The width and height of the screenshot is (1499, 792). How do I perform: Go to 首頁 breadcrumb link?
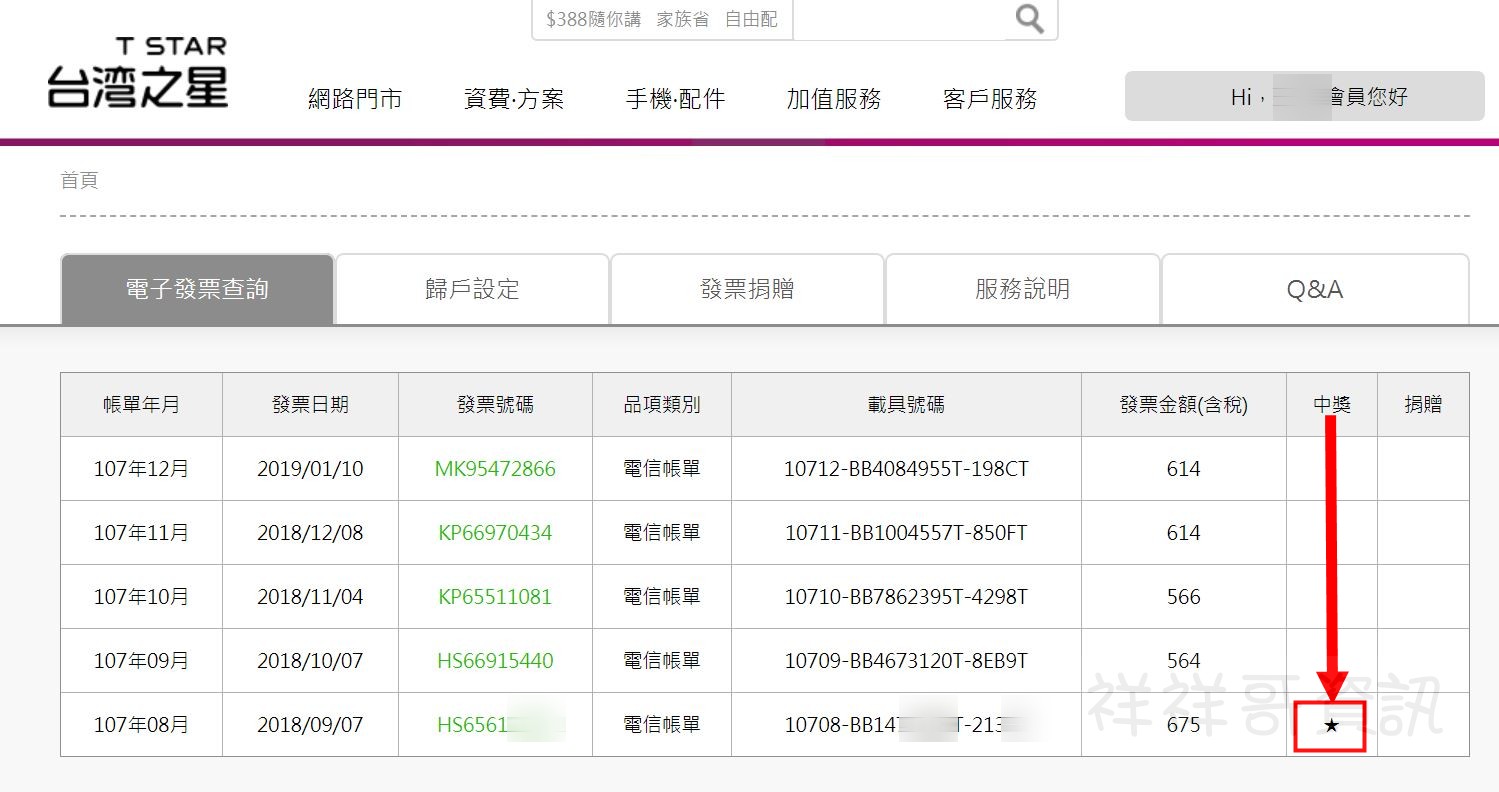(80, 181)
